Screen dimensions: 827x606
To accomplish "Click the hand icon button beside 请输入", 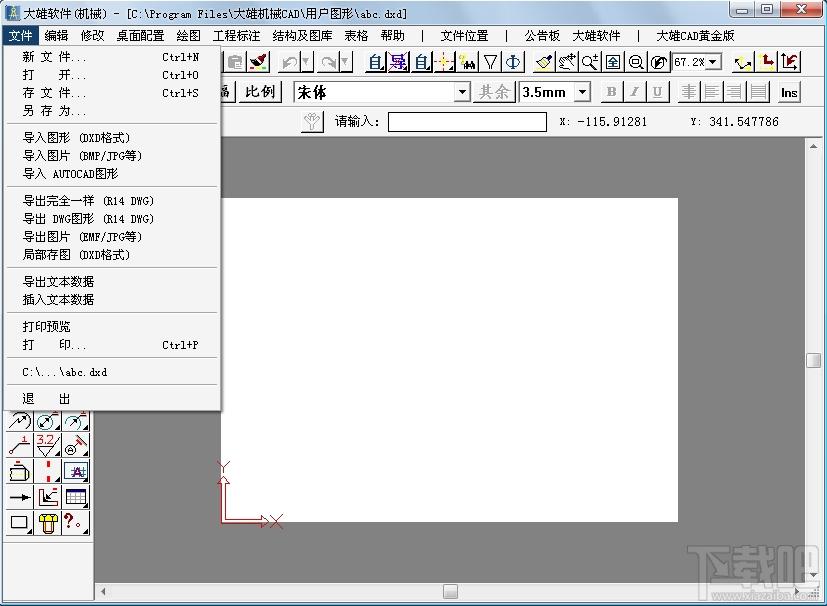I will pos(312,122).
